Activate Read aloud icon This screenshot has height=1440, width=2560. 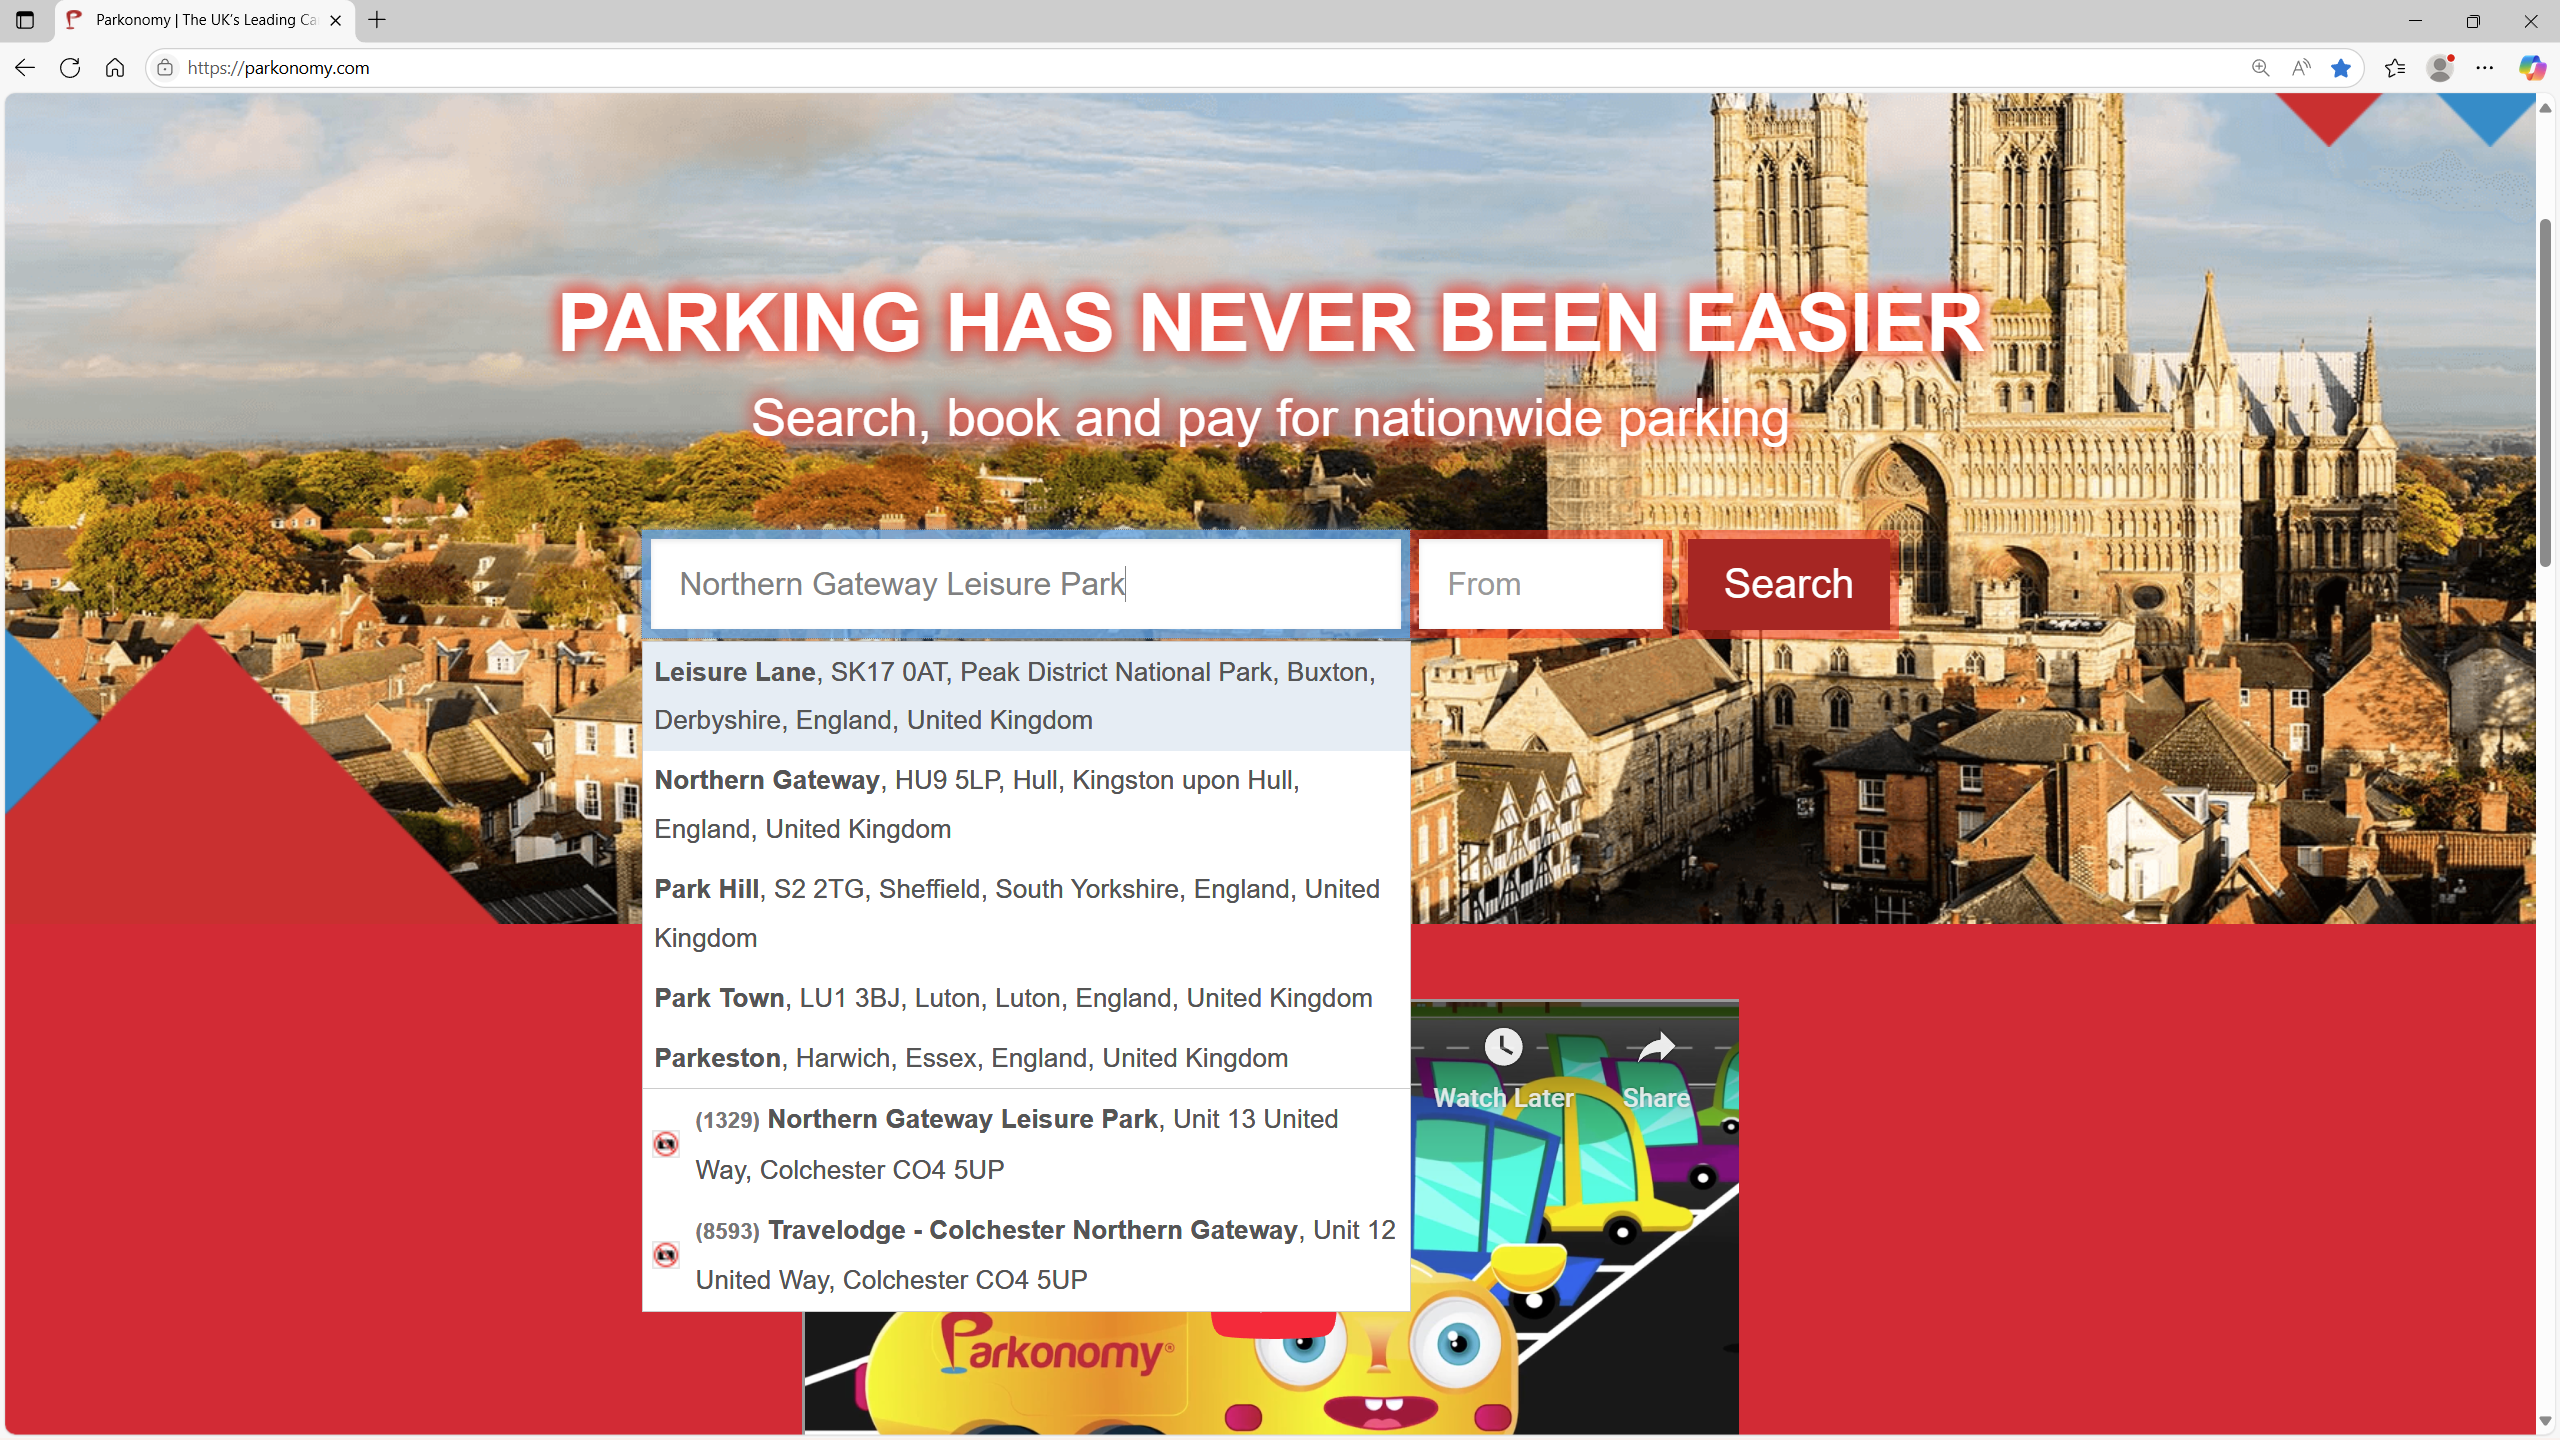click(2301, 68)
